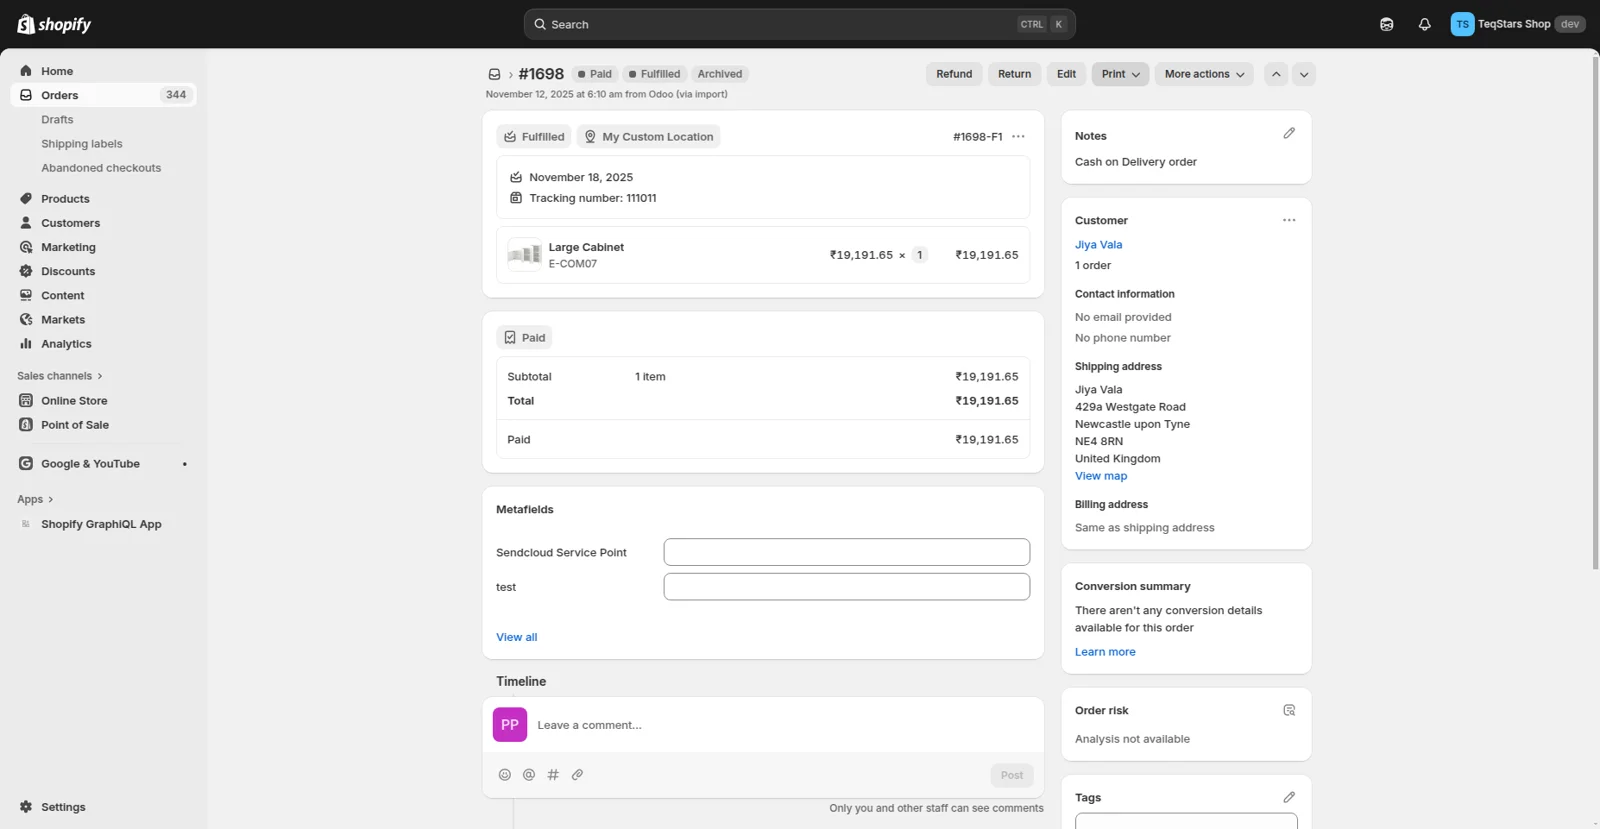Open the fulfillment #1698-F1 more options menu
Image resolution: width=1600 pixels, height=829 pixels.
pyautogui.click(x=1018, y=137)
